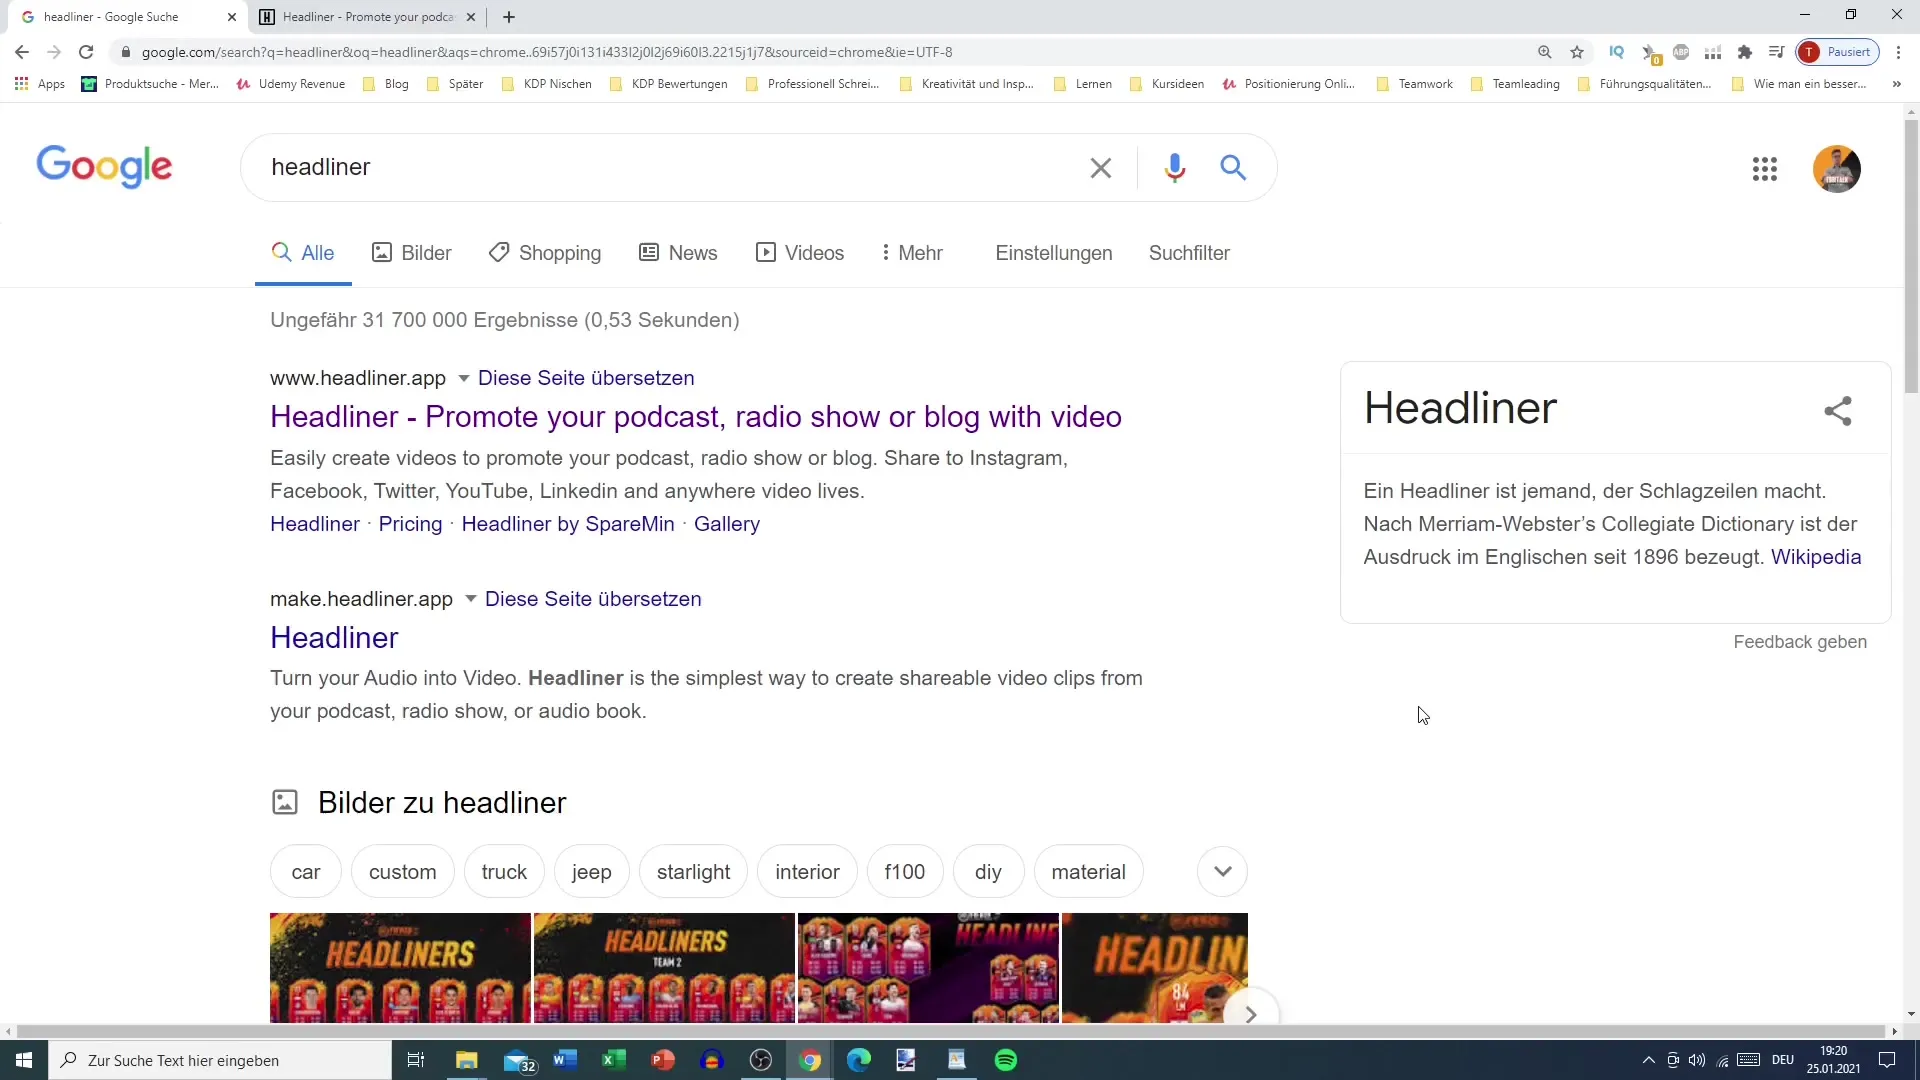Open the Google apps grid
The height and width of the screenshot is (1080, 1920).
(1765, 169)
